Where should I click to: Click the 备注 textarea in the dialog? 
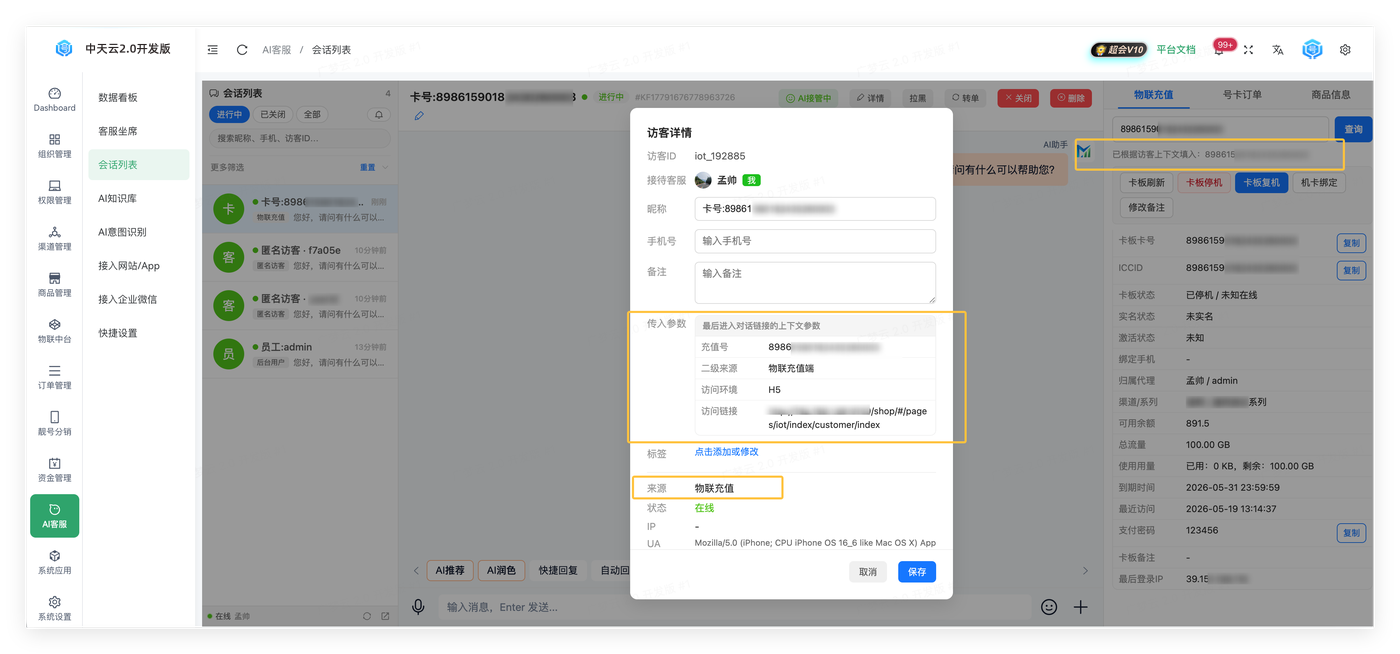click(815, 282)
